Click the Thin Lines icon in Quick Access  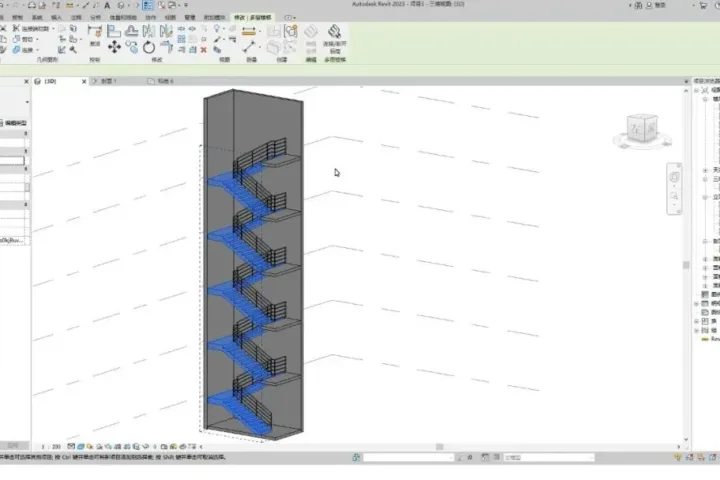click(x=147, y=5)
